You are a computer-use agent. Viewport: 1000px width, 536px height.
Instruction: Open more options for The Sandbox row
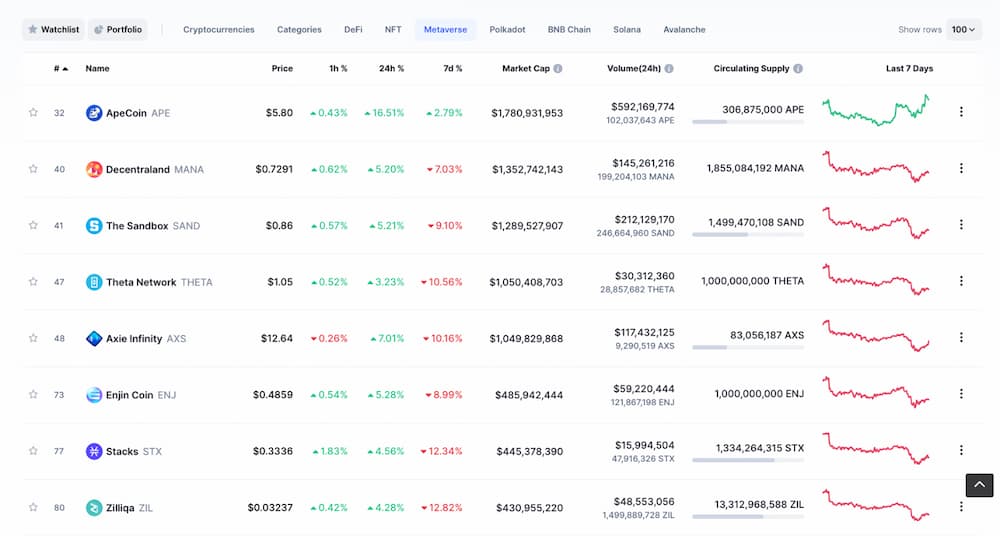[x=960, y=225]
